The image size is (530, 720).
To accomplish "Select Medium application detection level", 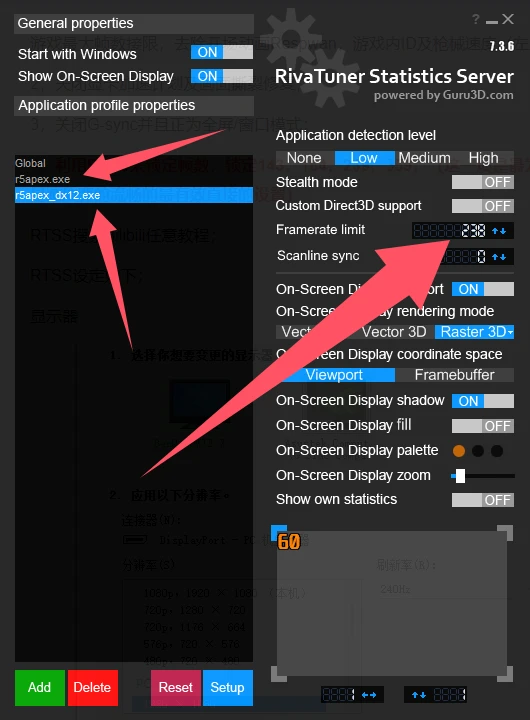I will pos(424,158).
